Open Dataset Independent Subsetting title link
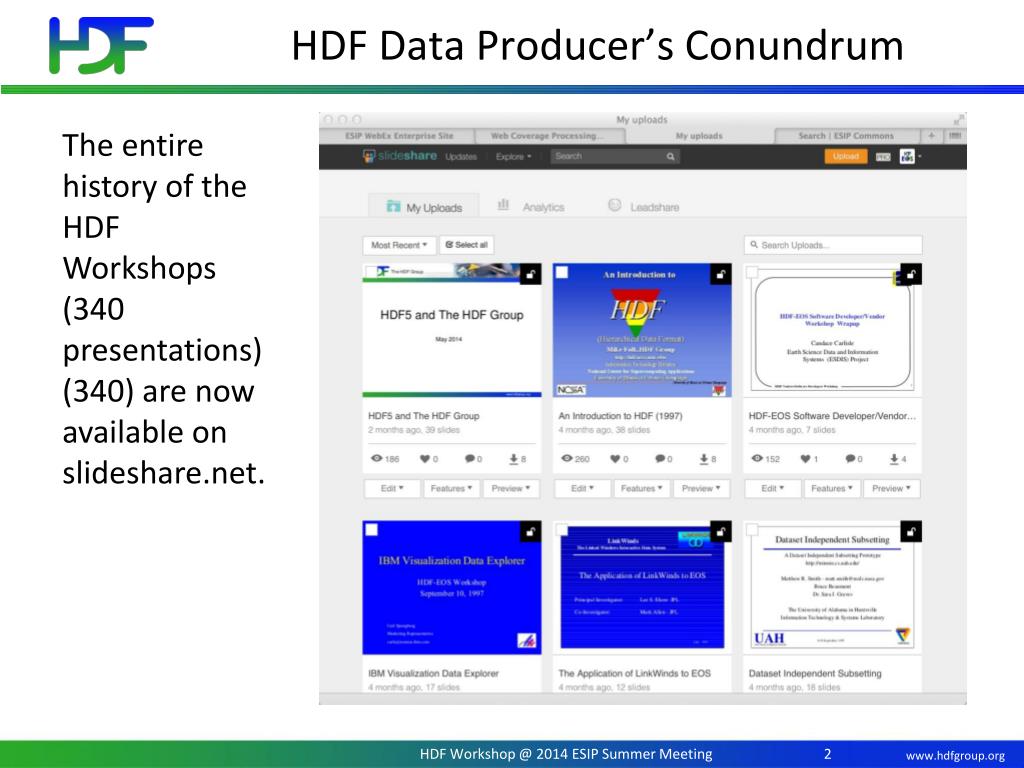Image resolution: width=1024 pixels, height=768 pixels. [x=815, y=673]
